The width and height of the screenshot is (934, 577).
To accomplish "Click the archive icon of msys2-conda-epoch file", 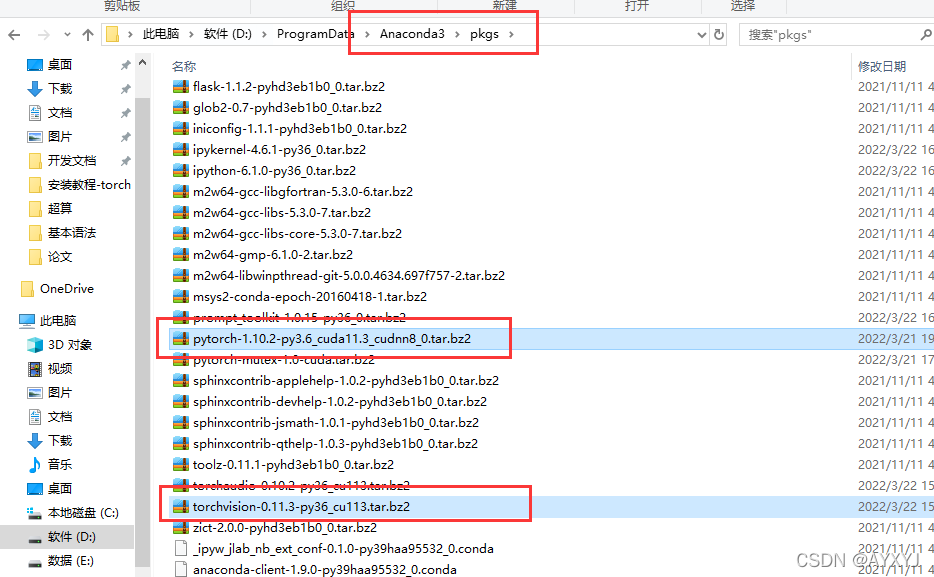I will click(181, 297).
